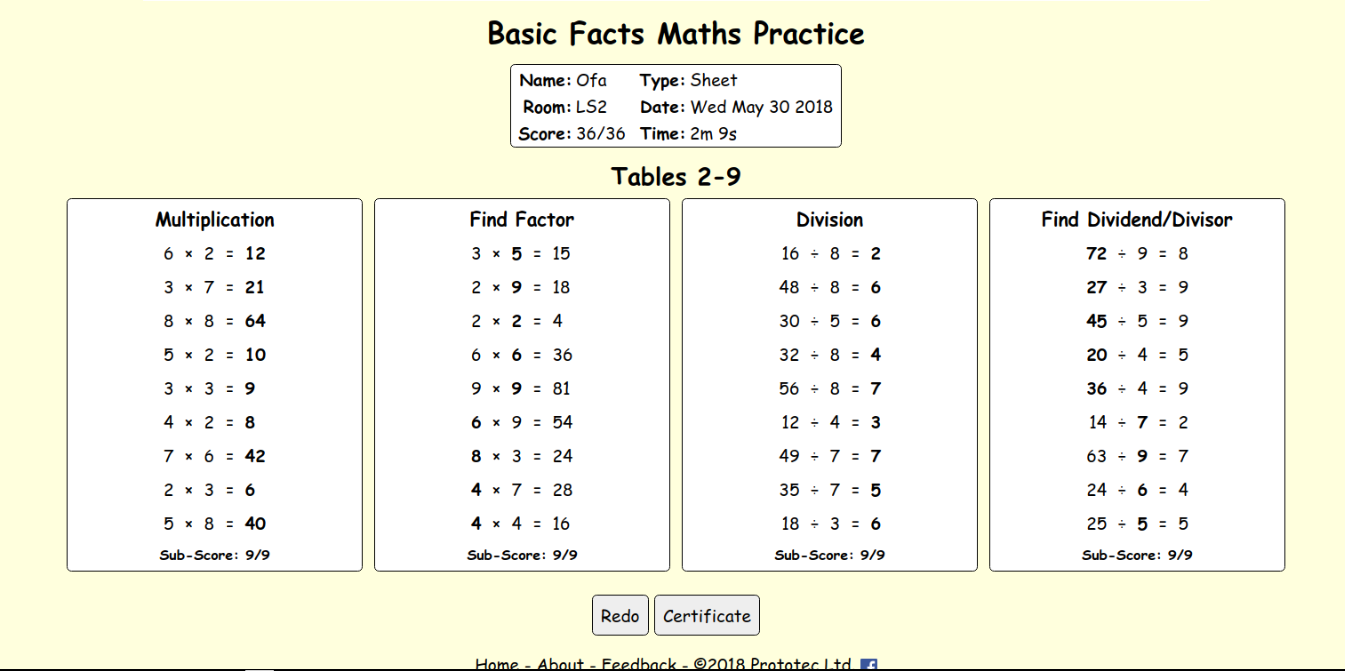Click the Find Dividend/Divisor panel heading
Image resolution: width=1345 pixels, height=671 pixels.
(x=1135, y=219)
